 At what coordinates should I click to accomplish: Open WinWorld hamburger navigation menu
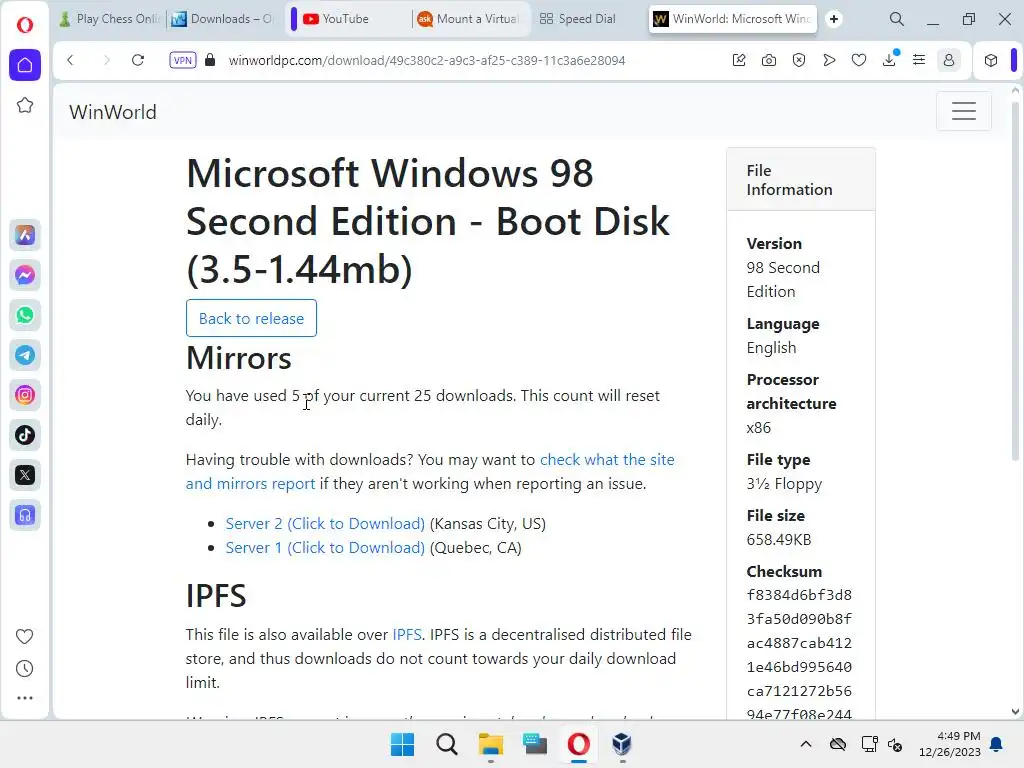pyautogui.click(x=963, y=111)
